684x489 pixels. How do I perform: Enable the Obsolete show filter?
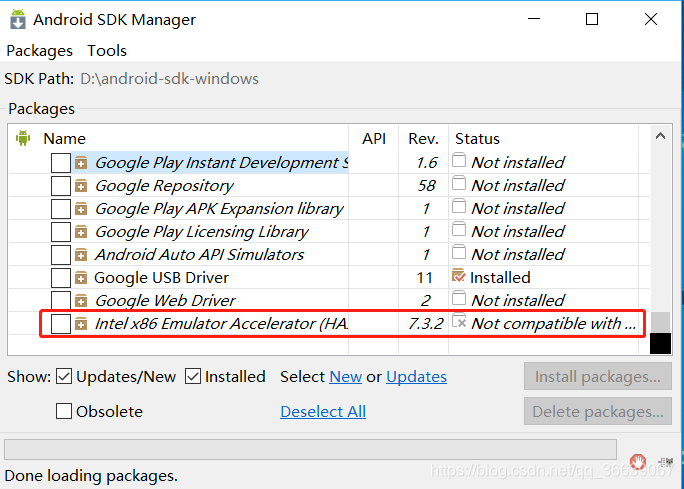coord(64,411)
